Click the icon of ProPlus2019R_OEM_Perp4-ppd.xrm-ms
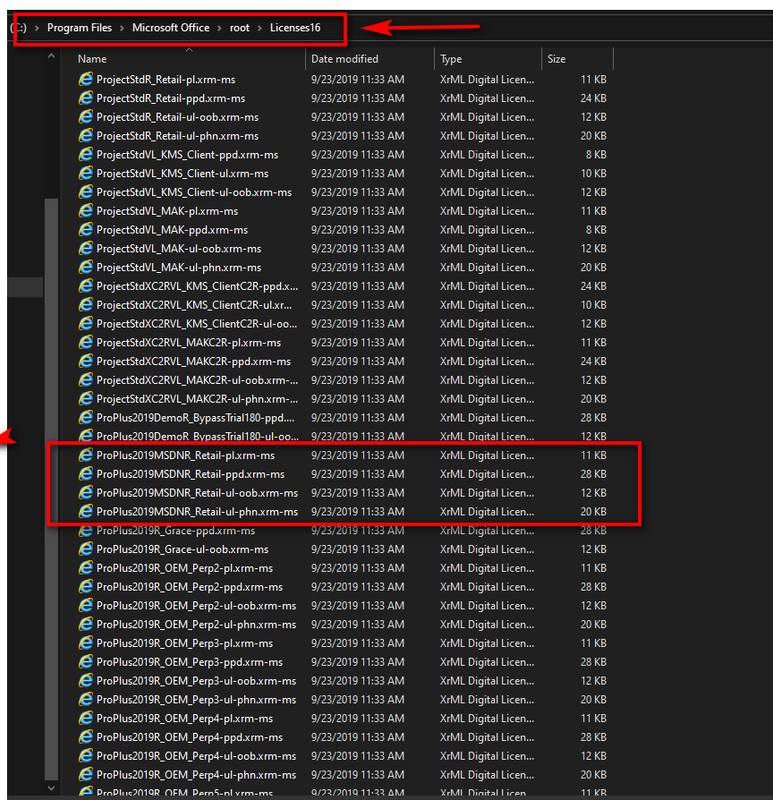This screenshot has width=773, height=800. click(86, 737)
